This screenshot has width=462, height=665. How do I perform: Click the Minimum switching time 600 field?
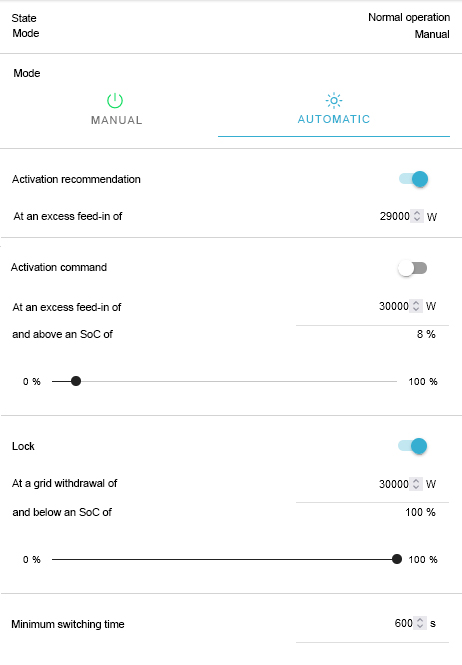(403, 623)
